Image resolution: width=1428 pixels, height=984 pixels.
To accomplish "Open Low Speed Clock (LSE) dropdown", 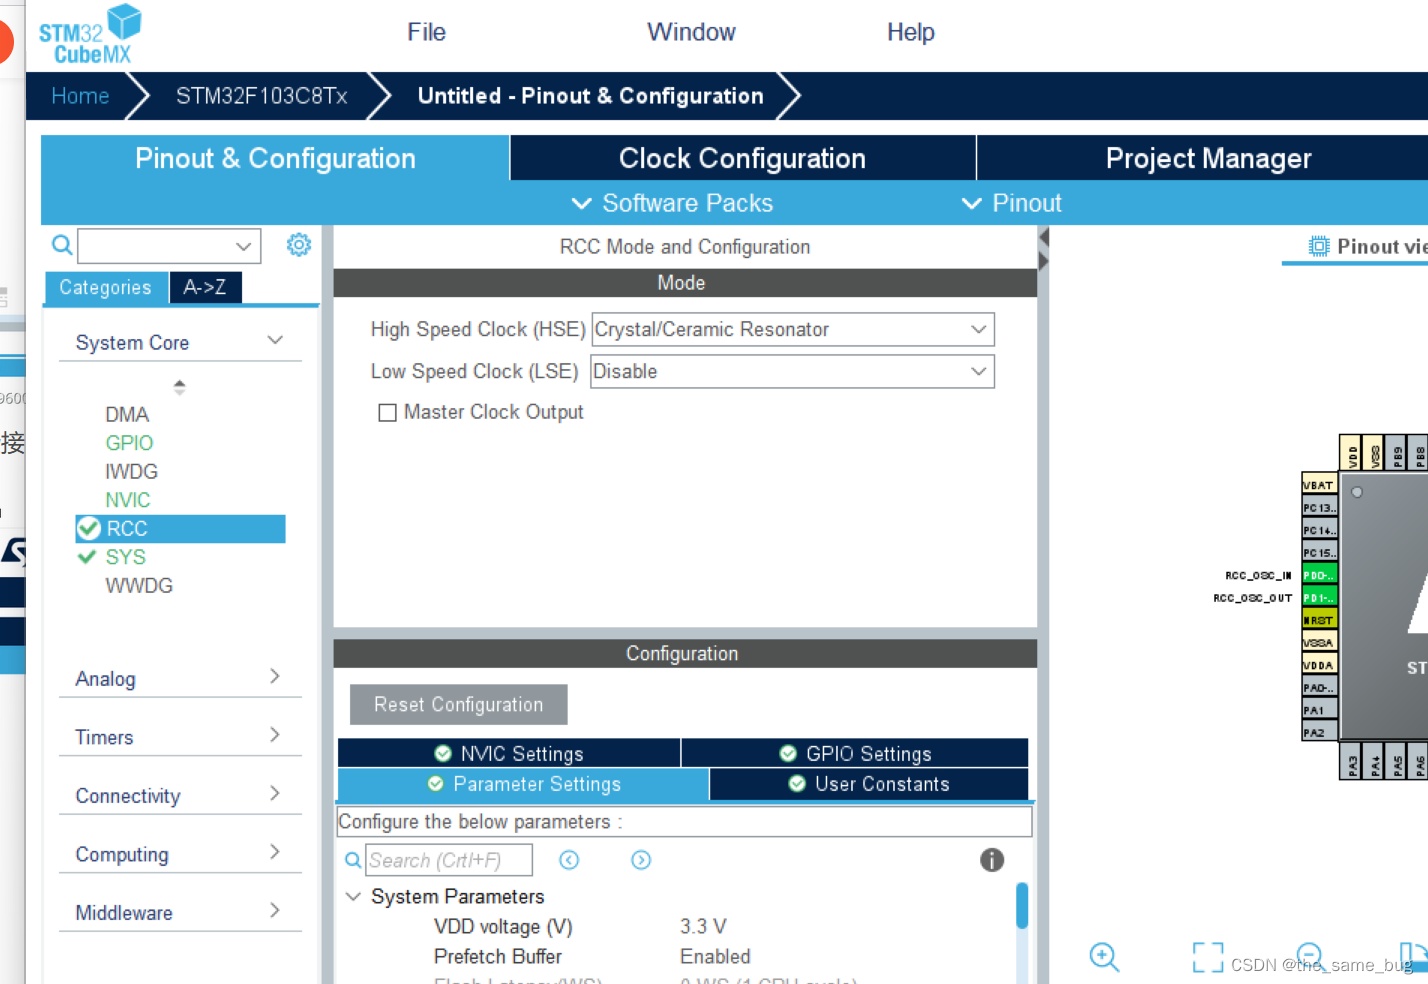I will click(793, 371).
